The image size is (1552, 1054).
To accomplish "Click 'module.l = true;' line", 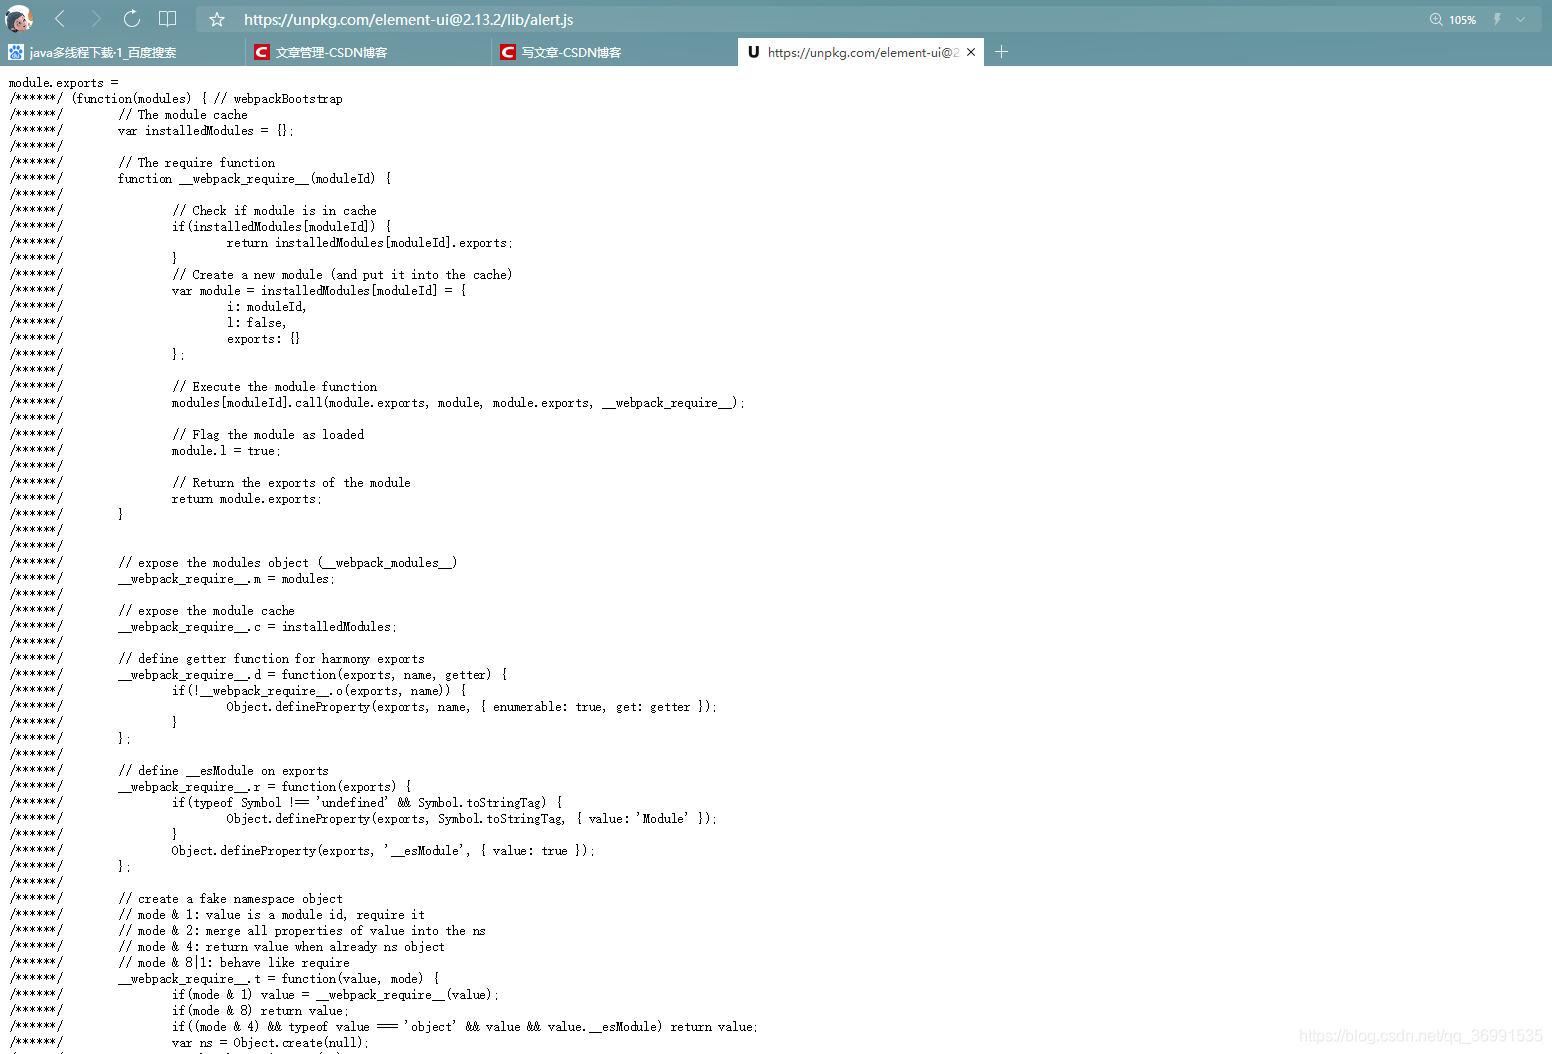I will [x=226, y=451].
